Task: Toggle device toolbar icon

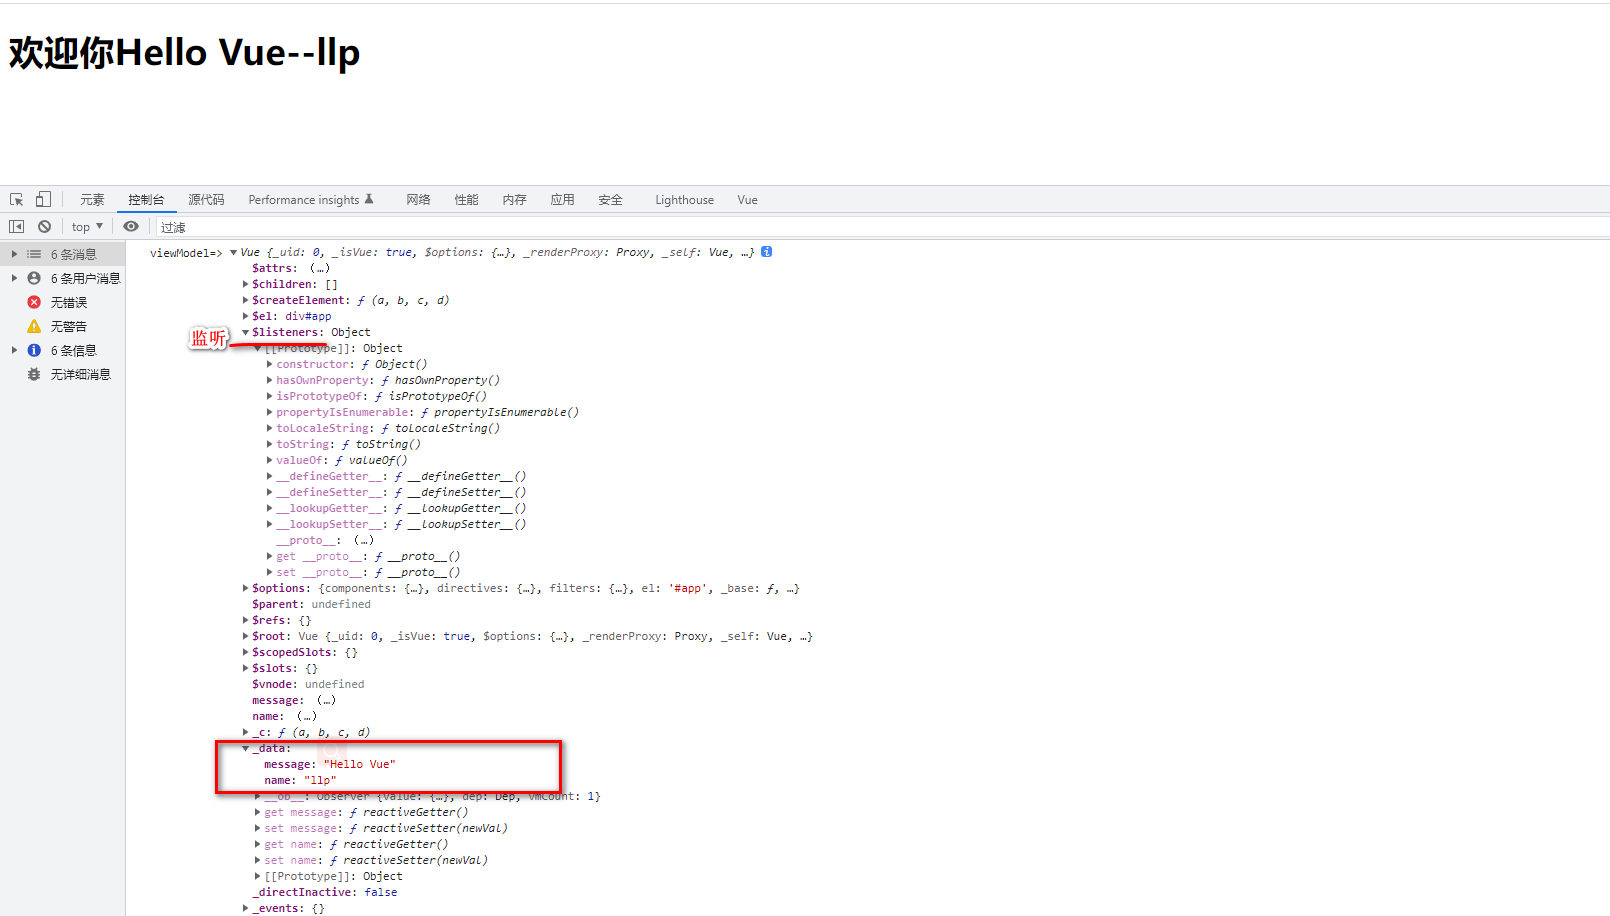Action: click(43, 199)
